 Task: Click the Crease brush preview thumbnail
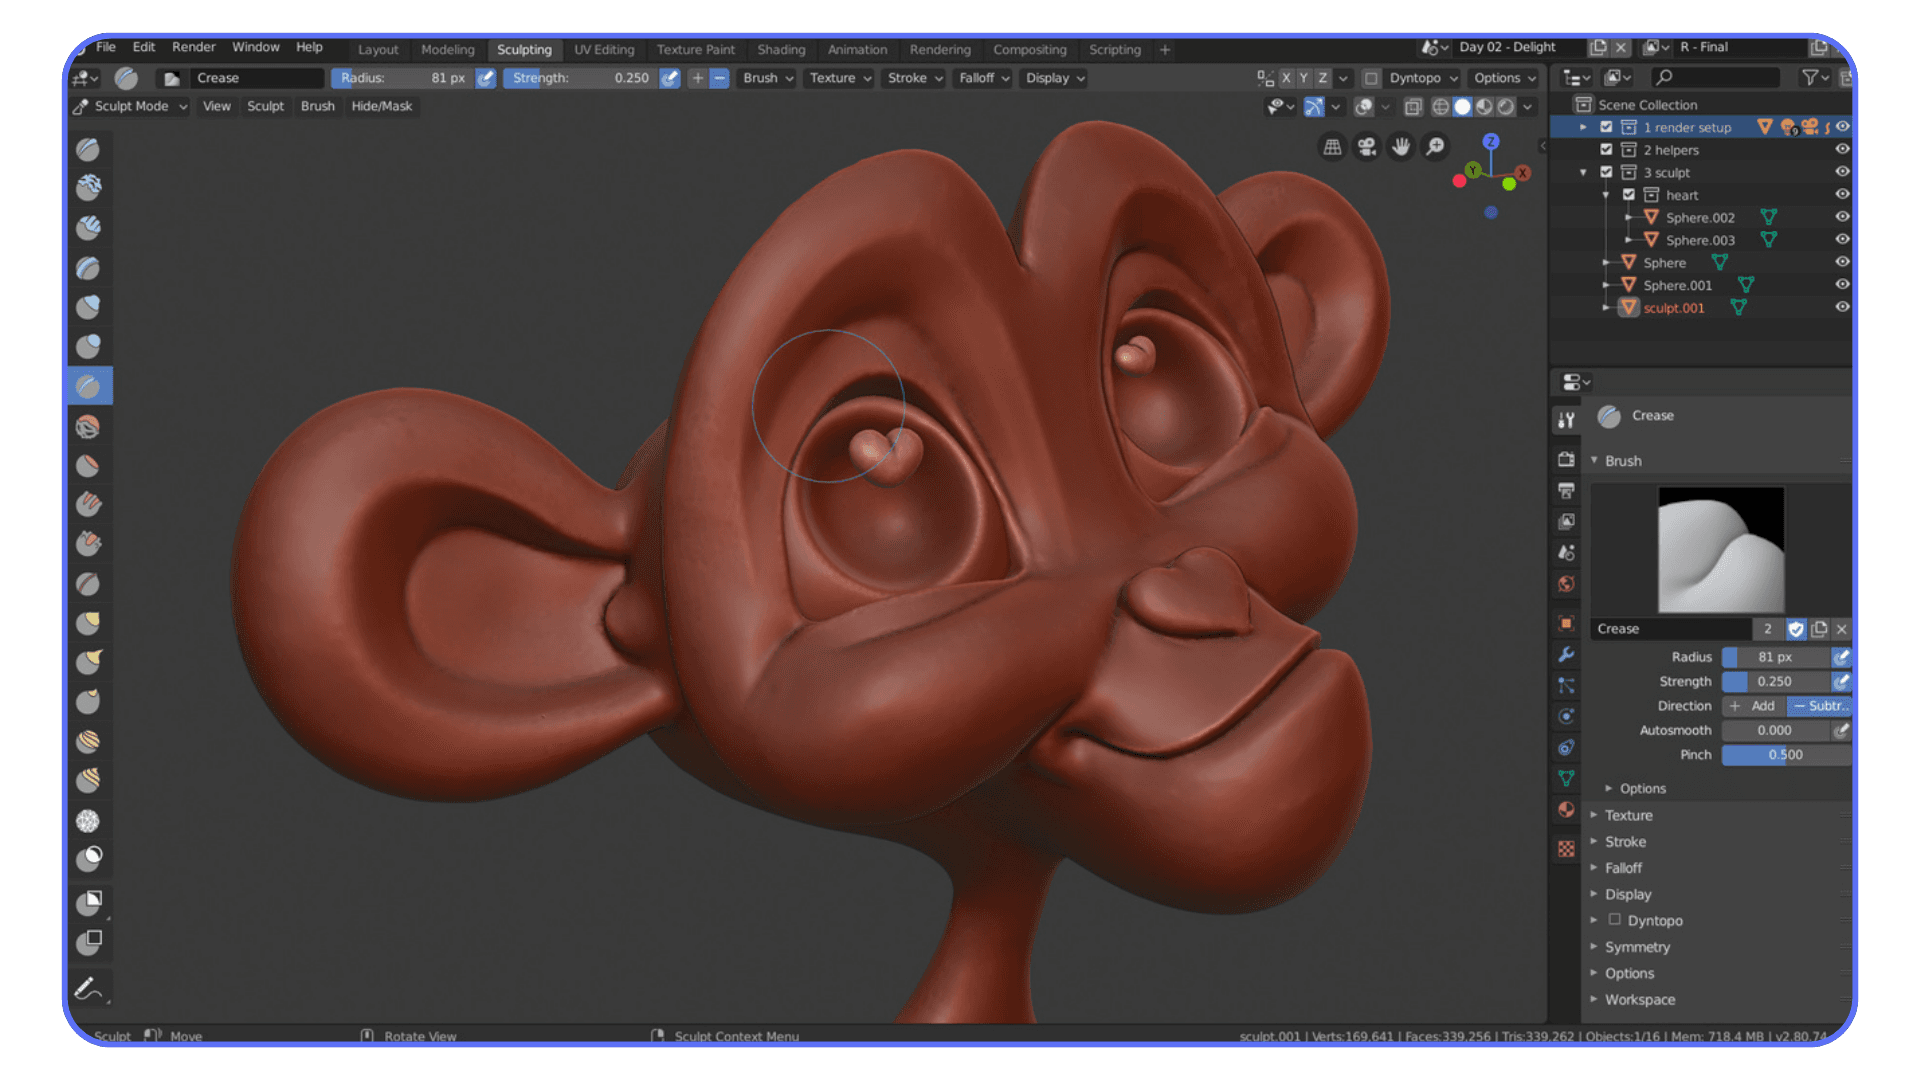pyautogui.click(x=1720, y=548)
